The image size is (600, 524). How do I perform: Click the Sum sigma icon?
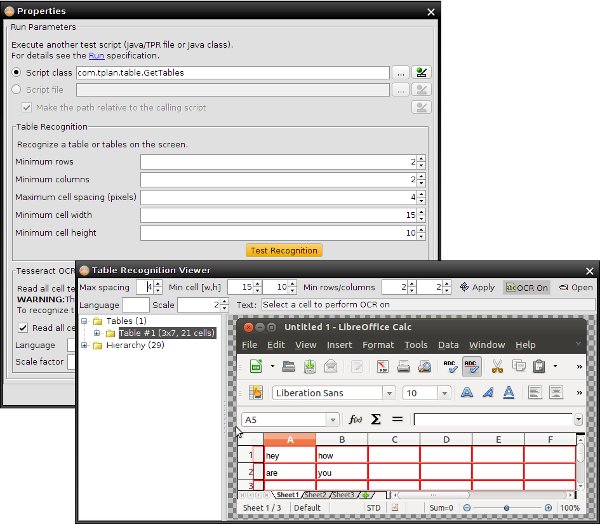click(376, 419)
